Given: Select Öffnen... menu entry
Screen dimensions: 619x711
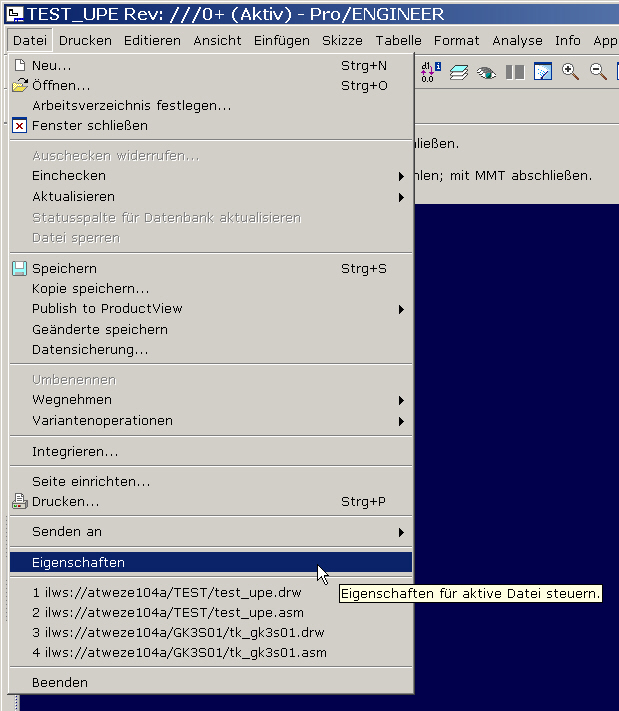Looking at the screenshot, I should click(x=211, y=85).
